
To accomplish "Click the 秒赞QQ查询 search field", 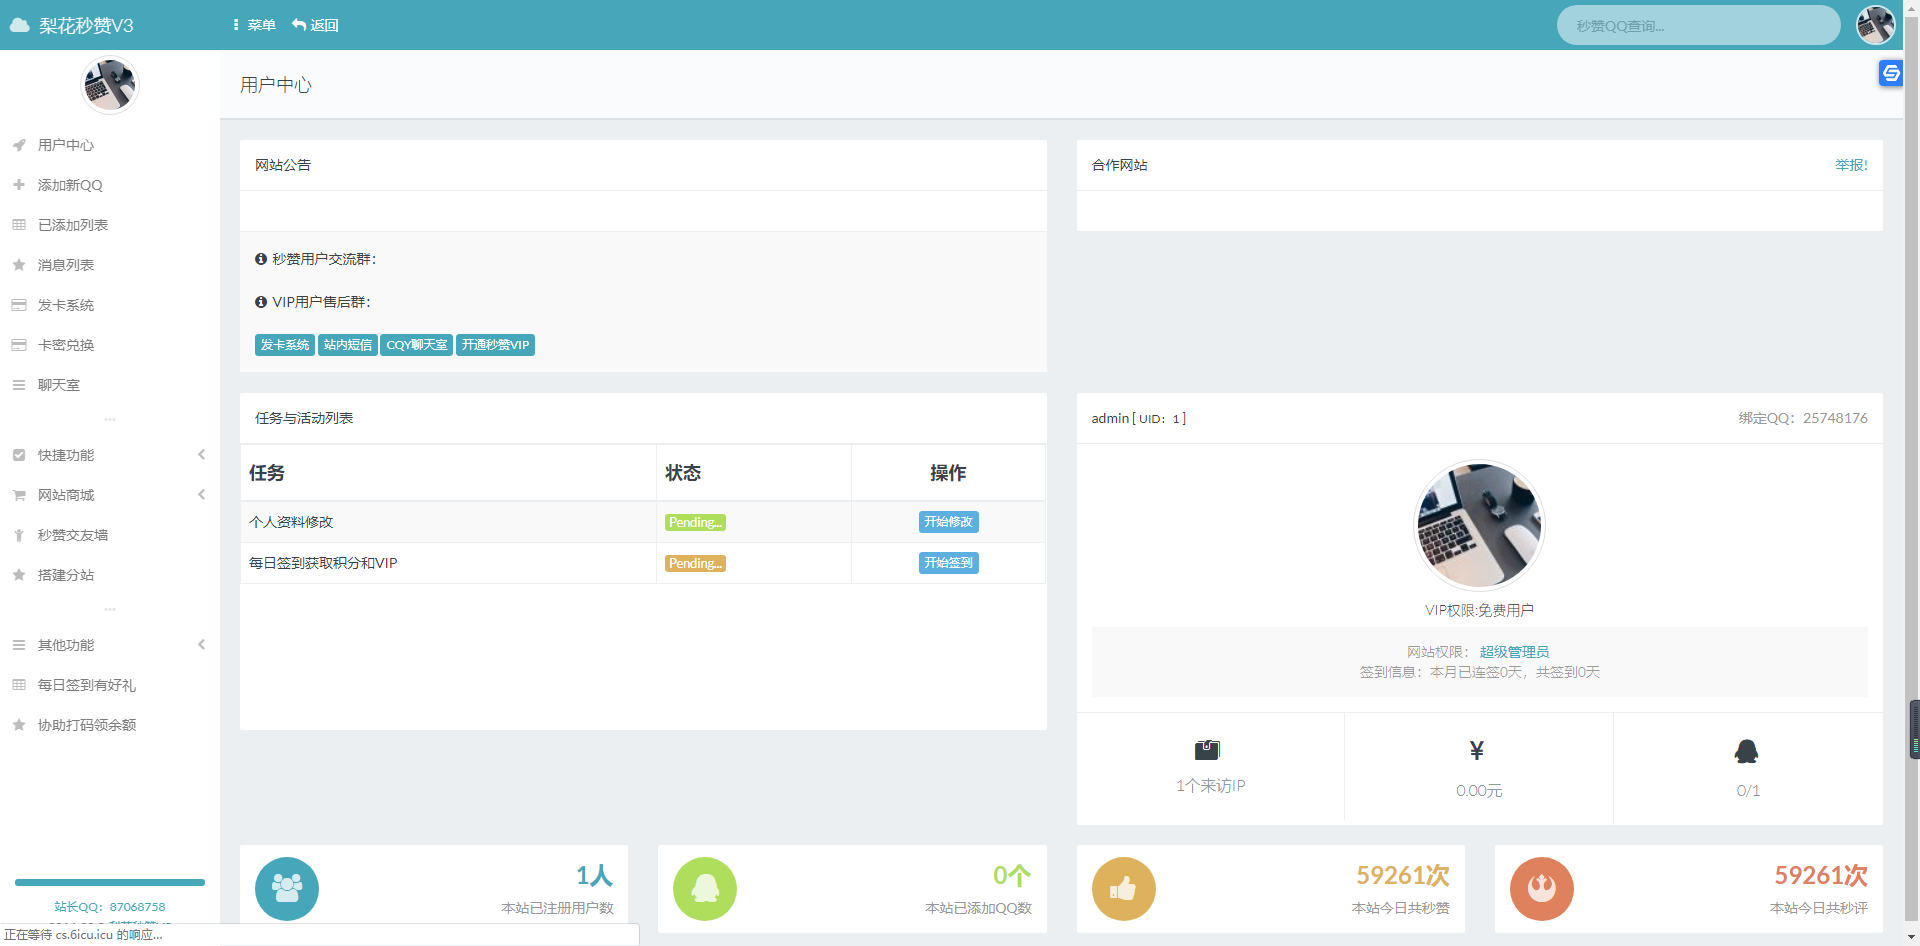I will 1698,26.
